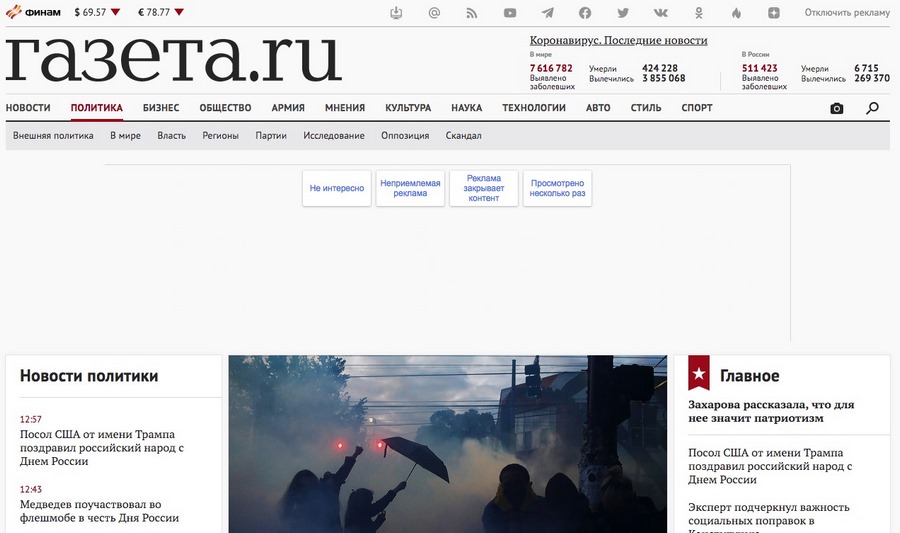Click world cases number 7 616 782
Screen dimensions: 900x533
[x=551, y=68]
